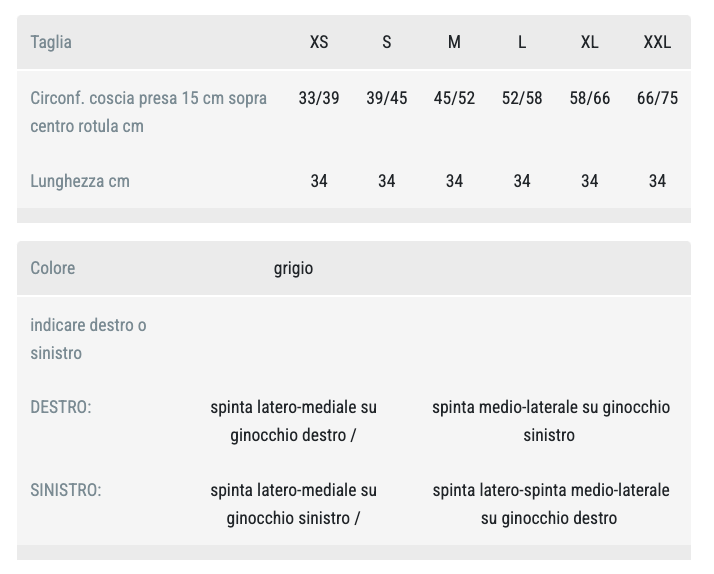714x574 pixels.
Task: Select the 39/45 circumference value
Action: (x=387, y=98)
